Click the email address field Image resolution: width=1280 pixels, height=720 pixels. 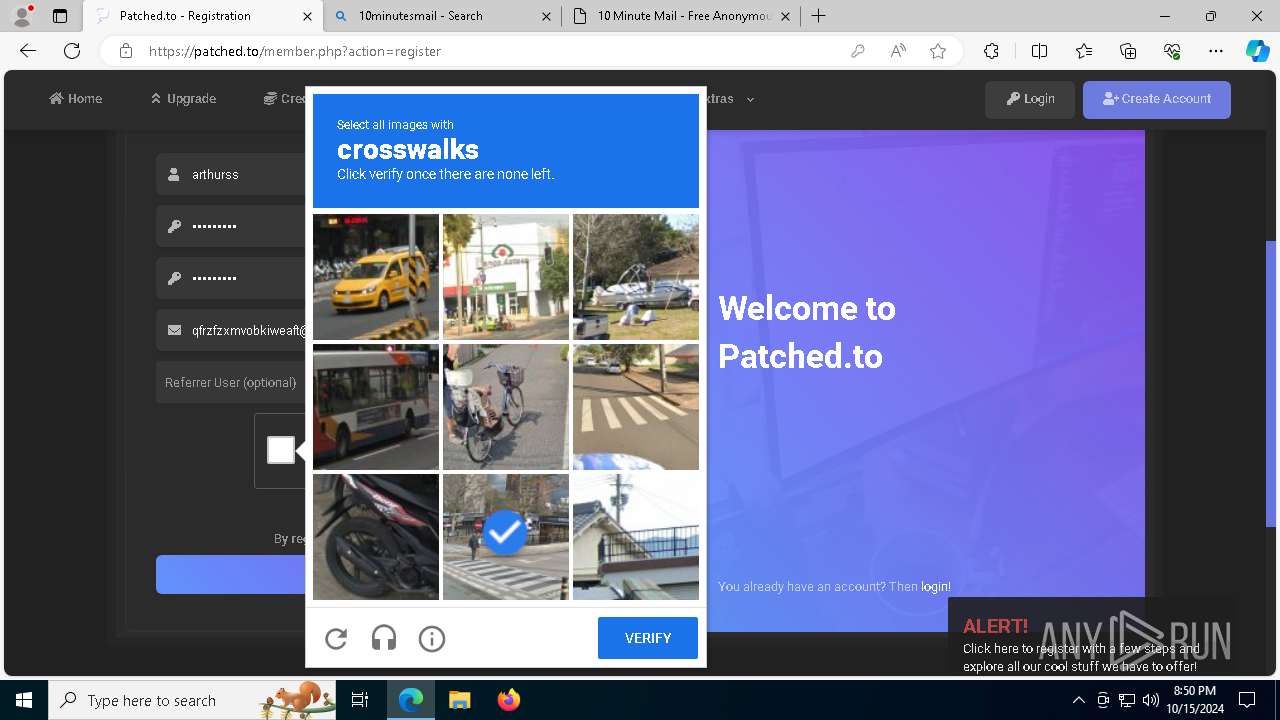click(x=231, y=330)
